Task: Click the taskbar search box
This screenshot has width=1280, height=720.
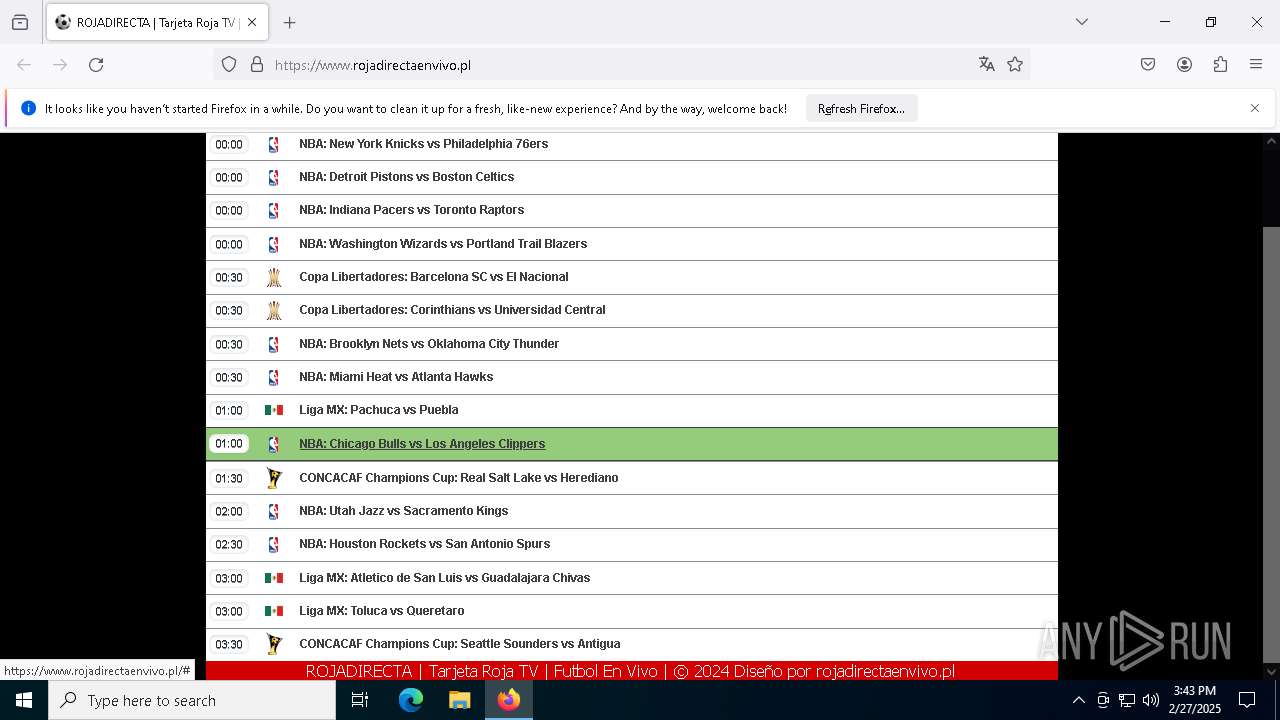Action: (192, 700)
